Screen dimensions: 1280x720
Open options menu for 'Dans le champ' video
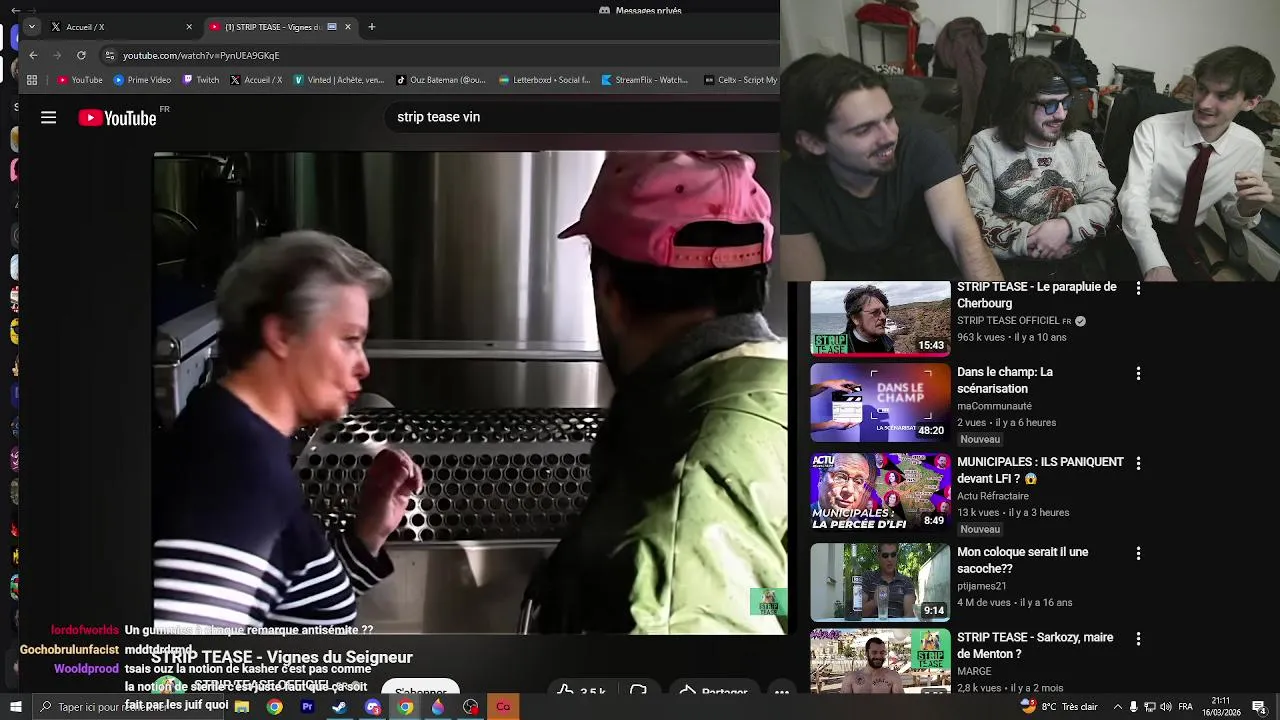tap(1138, 373)
